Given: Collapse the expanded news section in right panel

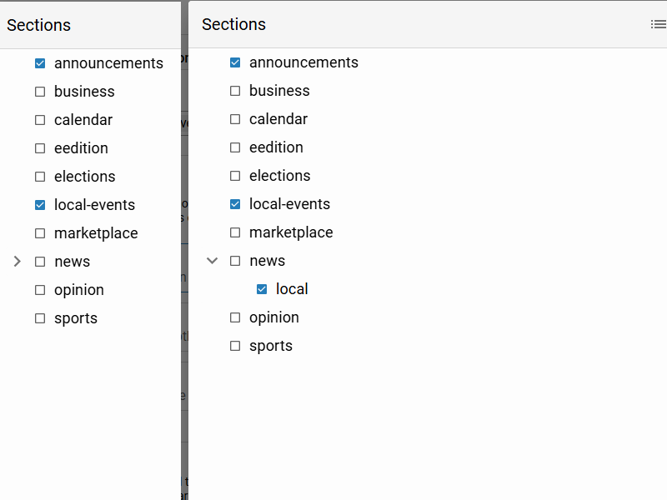Looking at the screenshot, I should 212,261.
